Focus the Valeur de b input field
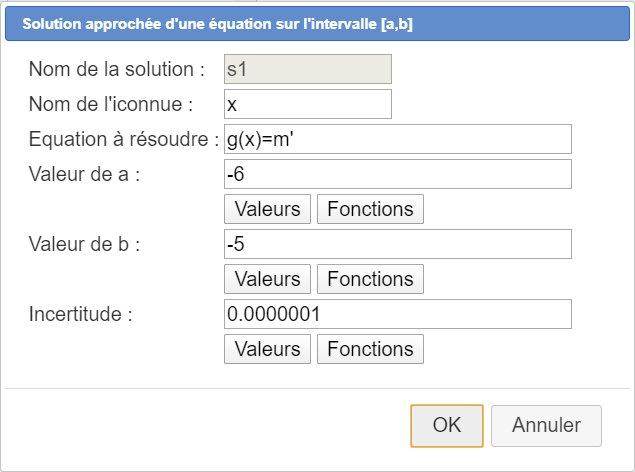Viewport: 635px width, 472px height. coord(397,244)
